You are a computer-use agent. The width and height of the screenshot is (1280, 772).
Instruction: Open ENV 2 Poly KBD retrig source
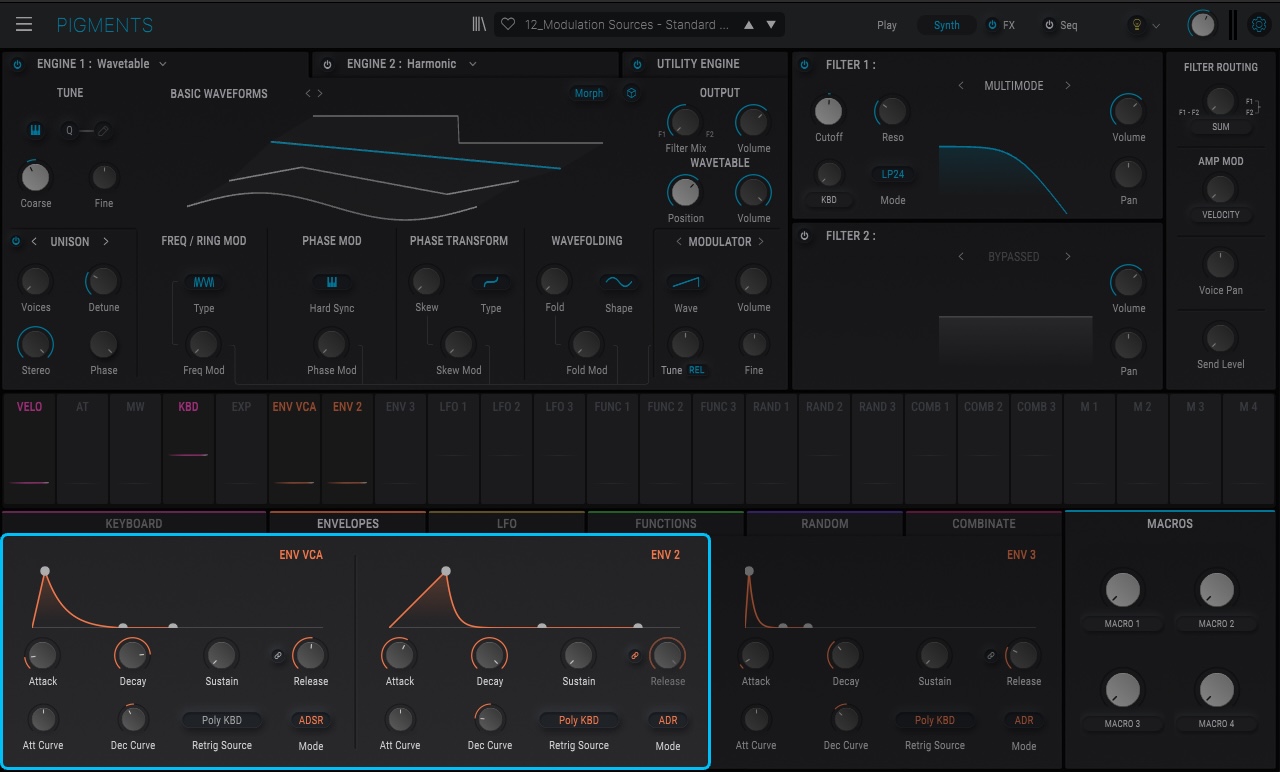(x=579, y=720)
